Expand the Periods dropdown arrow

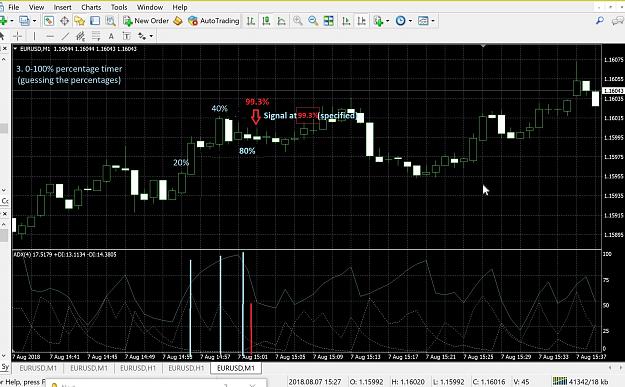click(410, 21)
